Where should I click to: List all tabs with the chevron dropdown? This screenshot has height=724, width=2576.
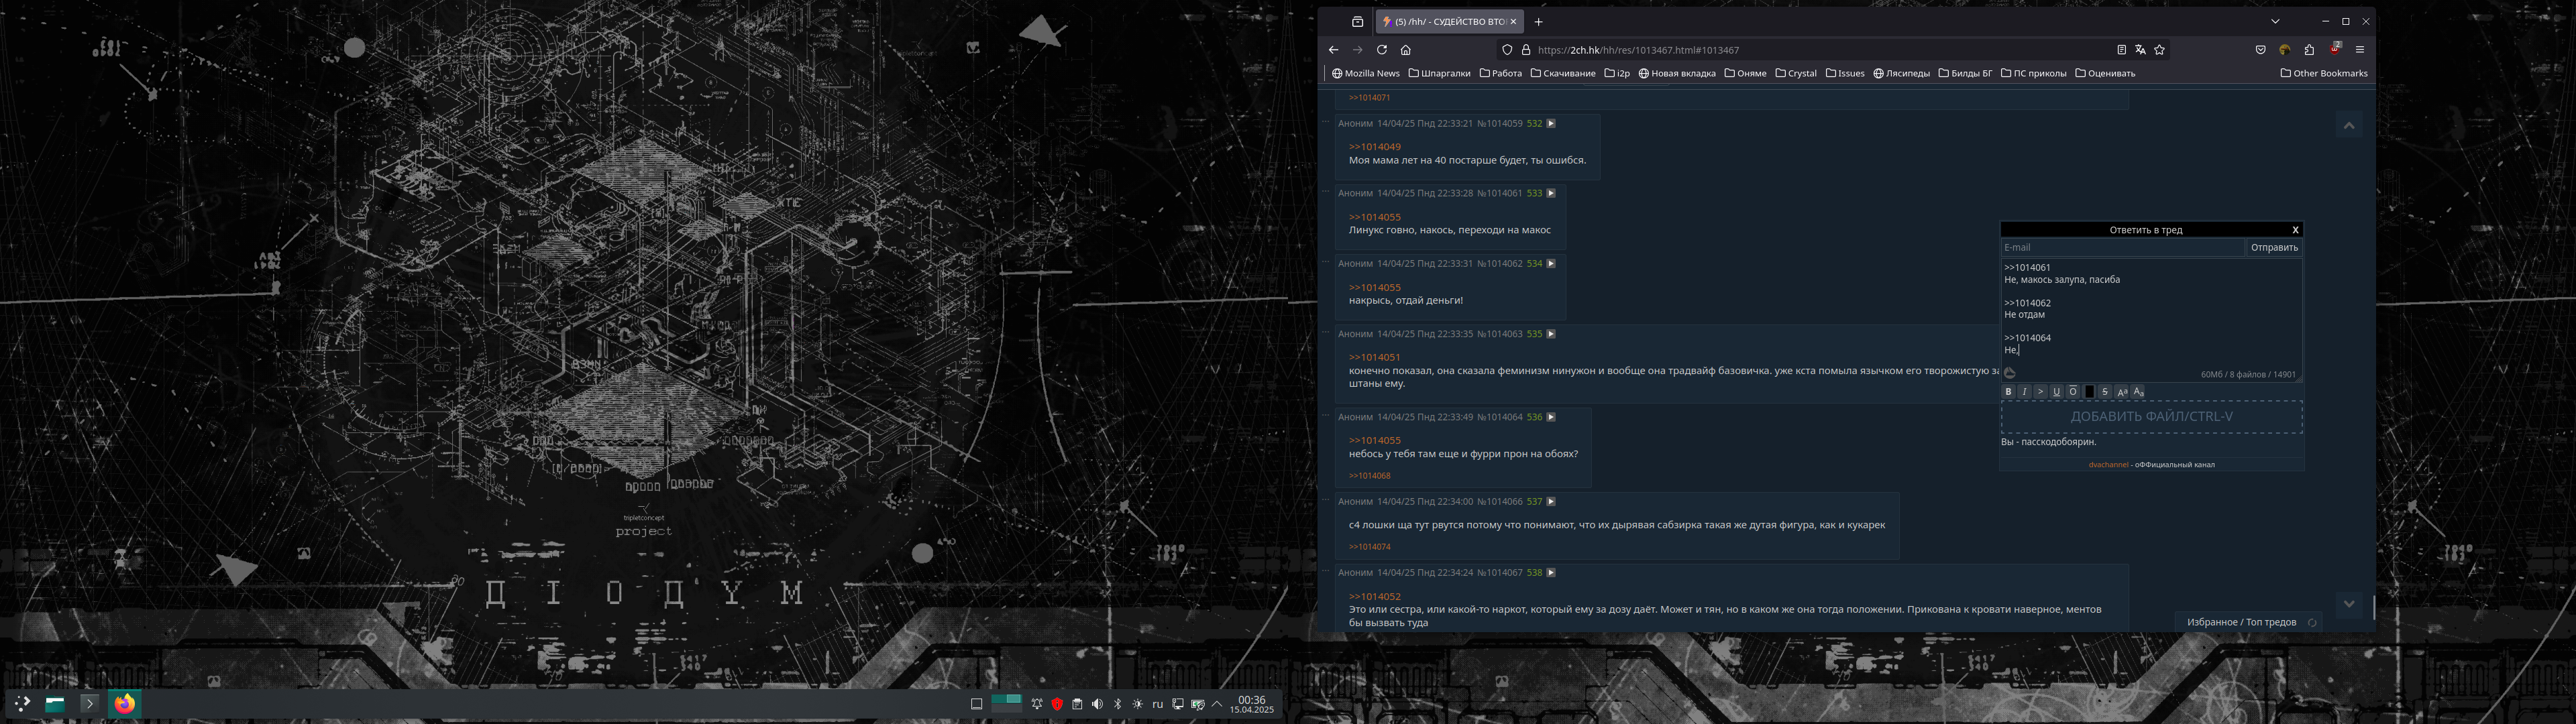click(x=2275, y=22)
